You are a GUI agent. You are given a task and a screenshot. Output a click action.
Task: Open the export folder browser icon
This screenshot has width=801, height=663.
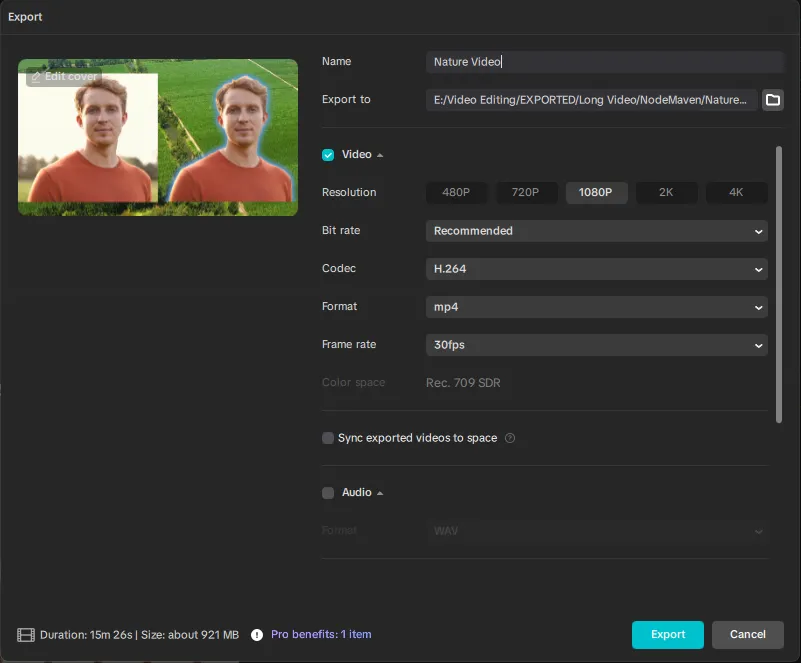coord(772,100)
